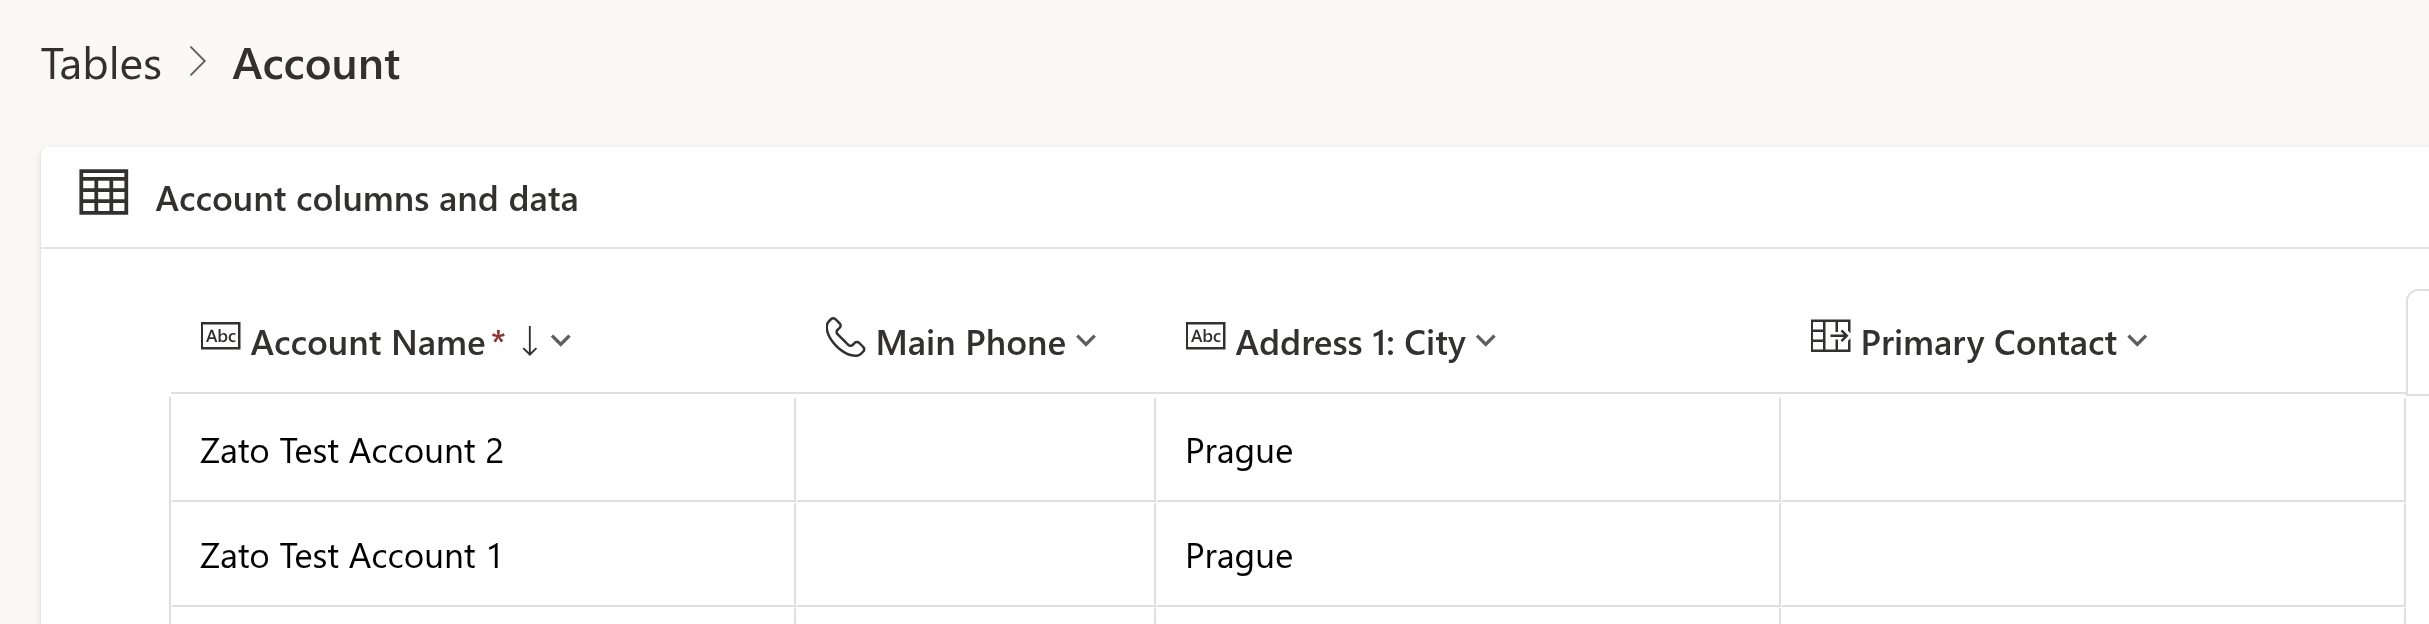
Task: Expand the Main Phone column dropdown chevron
Action: click(x=1086, y=341)
